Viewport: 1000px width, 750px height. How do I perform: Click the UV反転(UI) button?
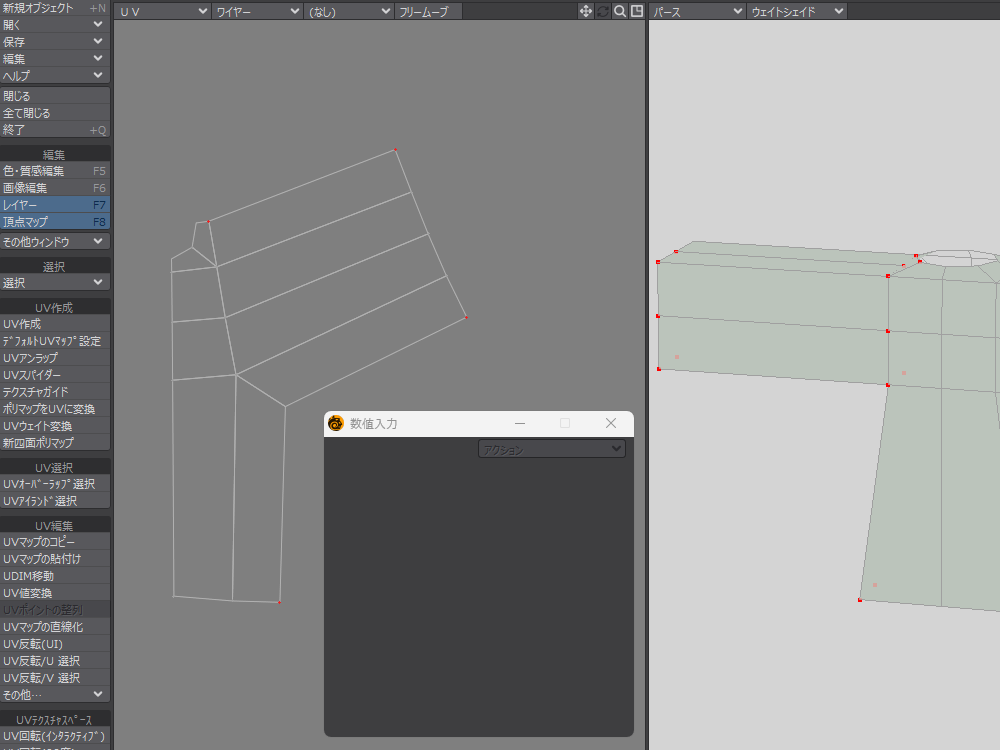[x=55, y=644]
